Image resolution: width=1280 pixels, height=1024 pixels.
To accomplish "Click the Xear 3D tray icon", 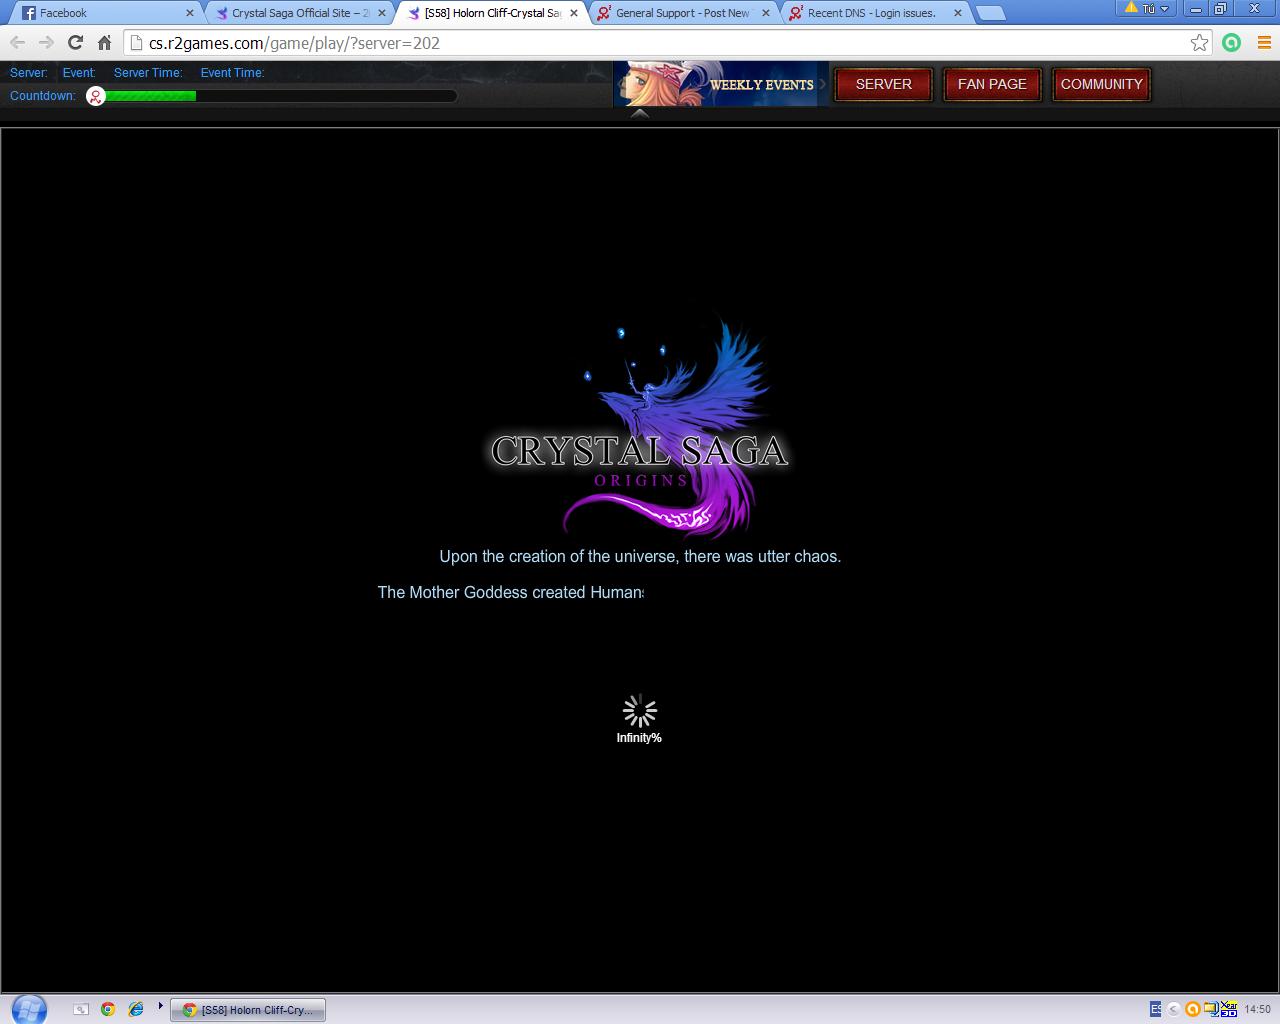I will [x=1228, y=1009].
